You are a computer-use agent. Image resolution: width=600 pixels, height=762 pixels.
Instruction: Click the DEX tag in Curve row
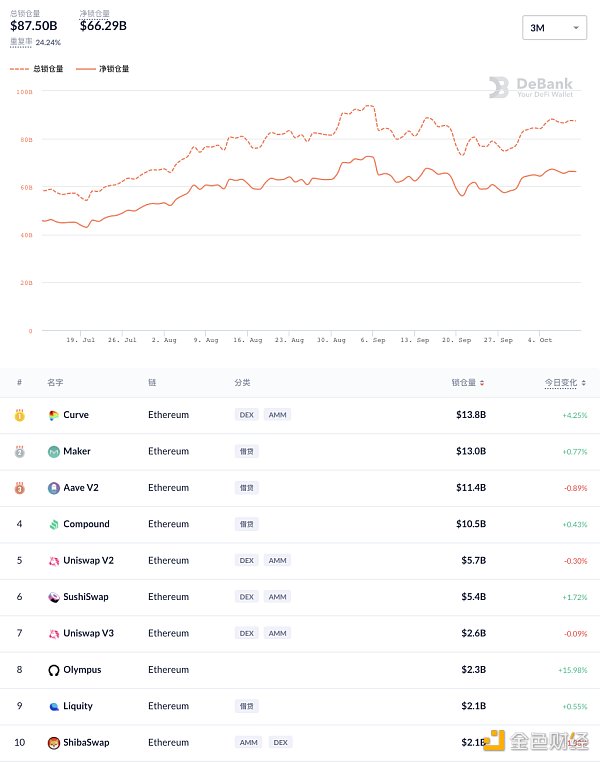[246, 415]
